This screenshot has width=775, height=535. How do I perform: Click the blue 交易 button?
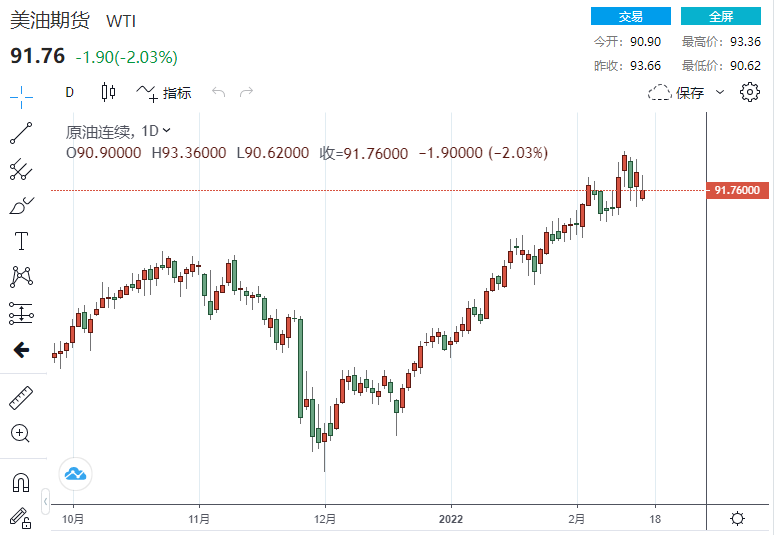point(630,16)
